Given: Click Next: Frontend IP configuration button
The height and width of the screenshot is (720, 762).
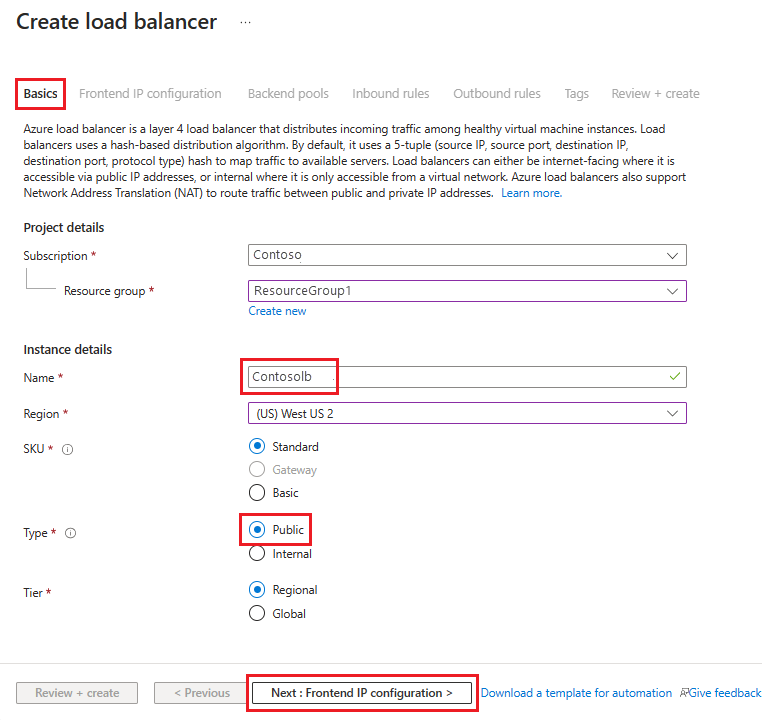Looking at the screenshot, I should [362, 693].
